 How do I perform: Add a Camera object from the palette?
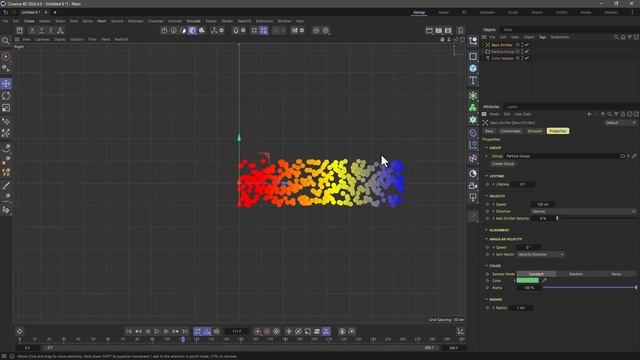pyautogui.click(x=473, y=186)
